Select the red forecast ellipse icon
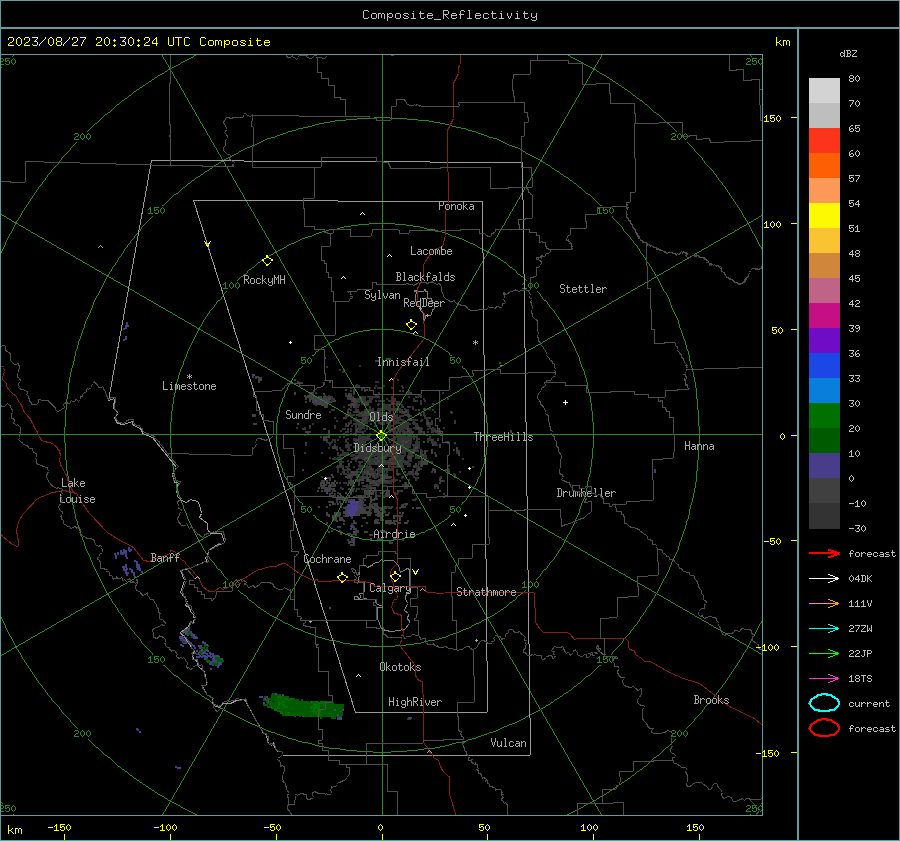The image size is (900, 841). click(x=824, y=728)
